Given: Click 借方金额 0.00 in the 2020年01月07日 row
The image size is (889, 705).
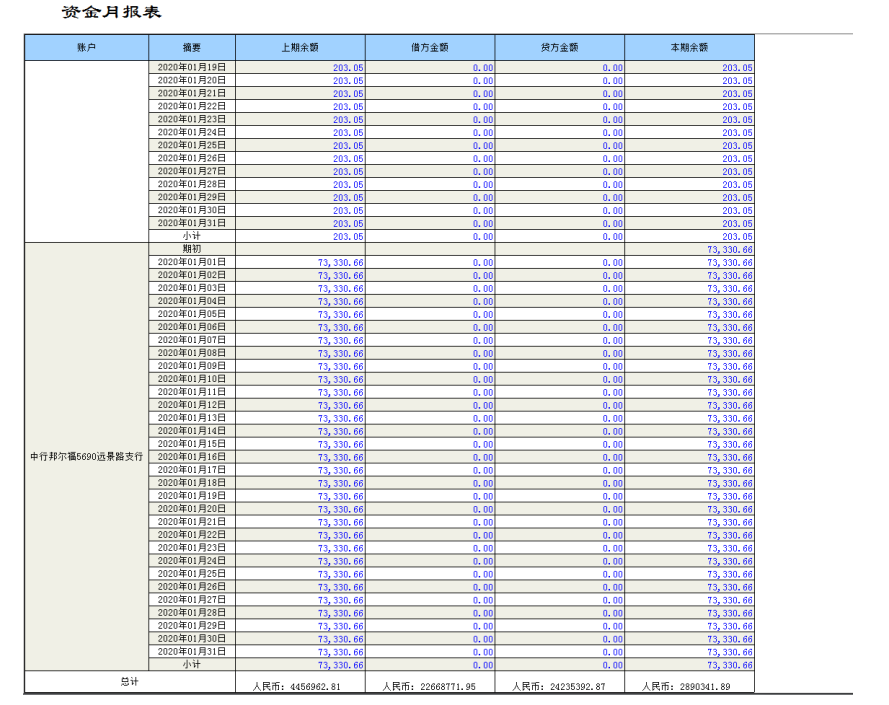Looking at the screenshot, I should (483, 340).
